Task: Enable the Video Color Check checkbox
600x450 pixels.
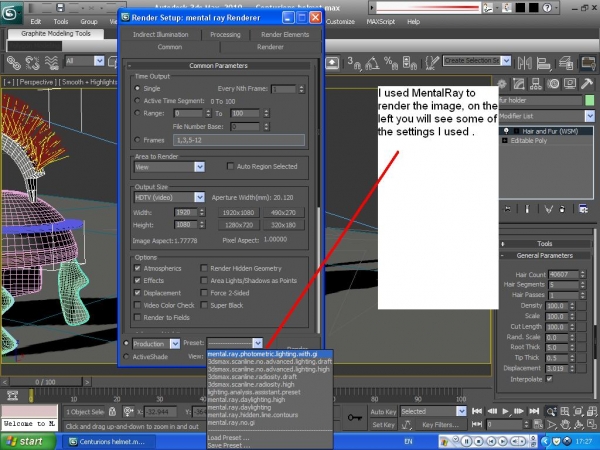Action: point(137,305)
